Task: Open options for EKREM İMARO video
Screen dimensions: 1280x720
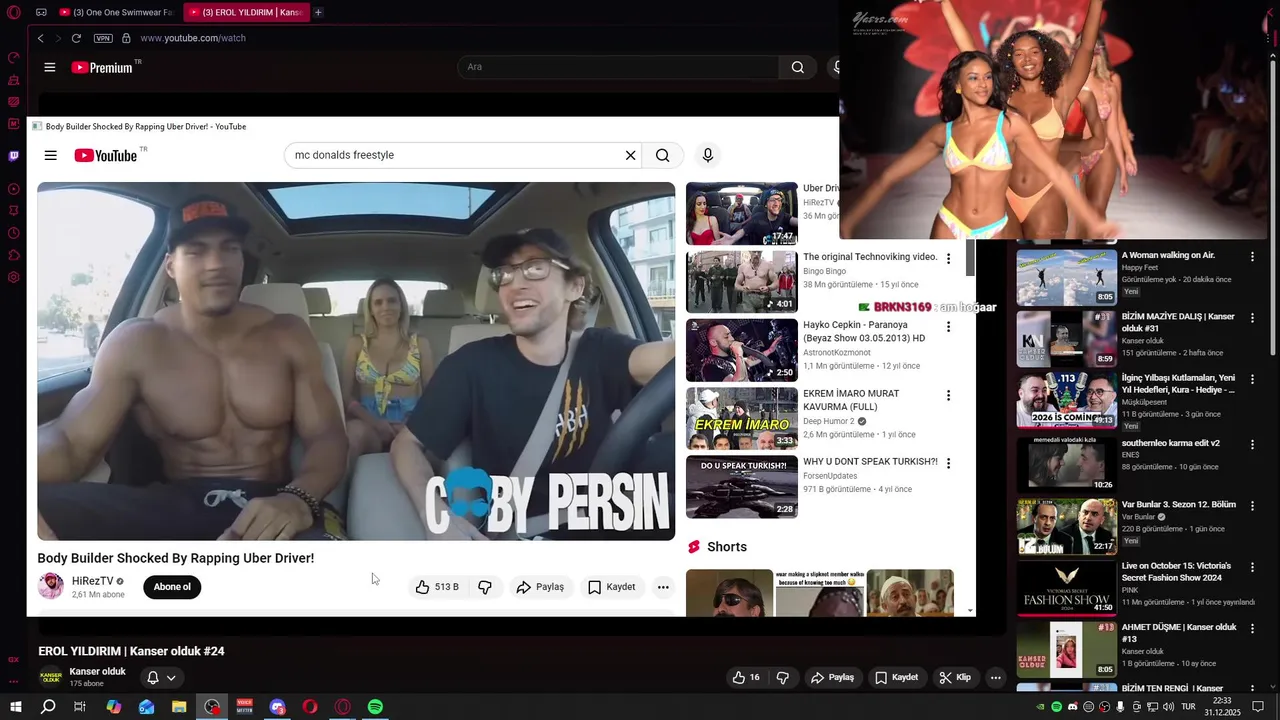Action: point(948,395)
